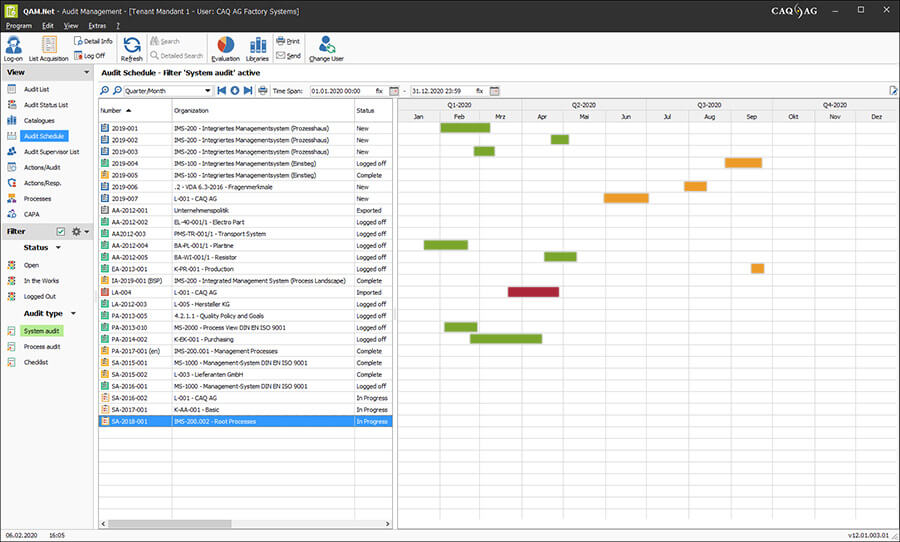This screenshot has height=542, width=900.
Task: Collapse the Status filter group
Action: [x=58, y=247]
